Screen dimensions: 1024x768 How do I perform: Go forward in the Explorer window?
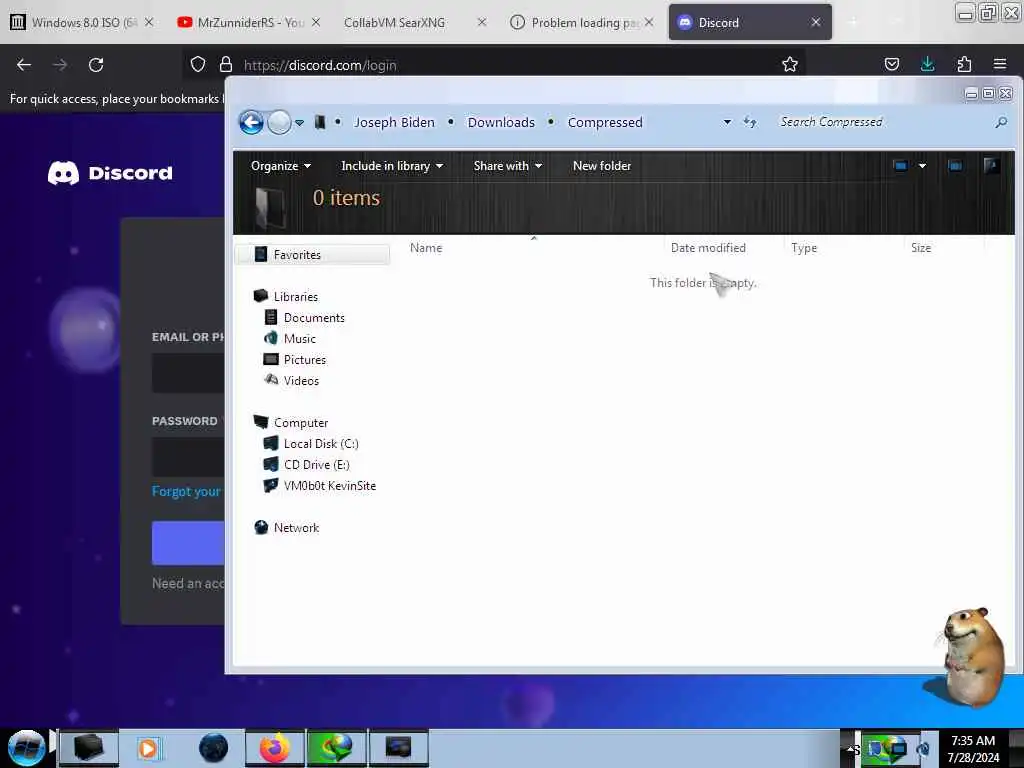pos(280,122)
